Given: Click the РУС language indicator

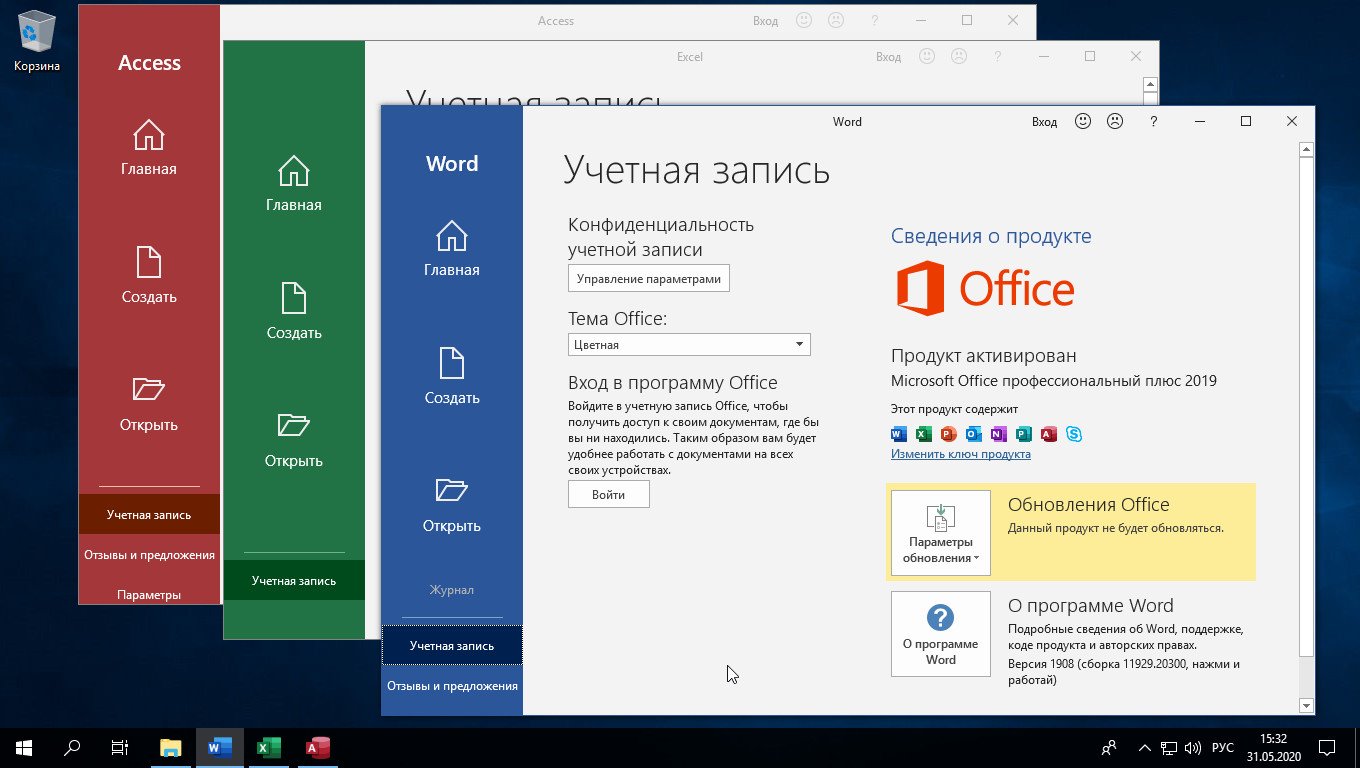Looking at the screenshot, I should 1222,747.
